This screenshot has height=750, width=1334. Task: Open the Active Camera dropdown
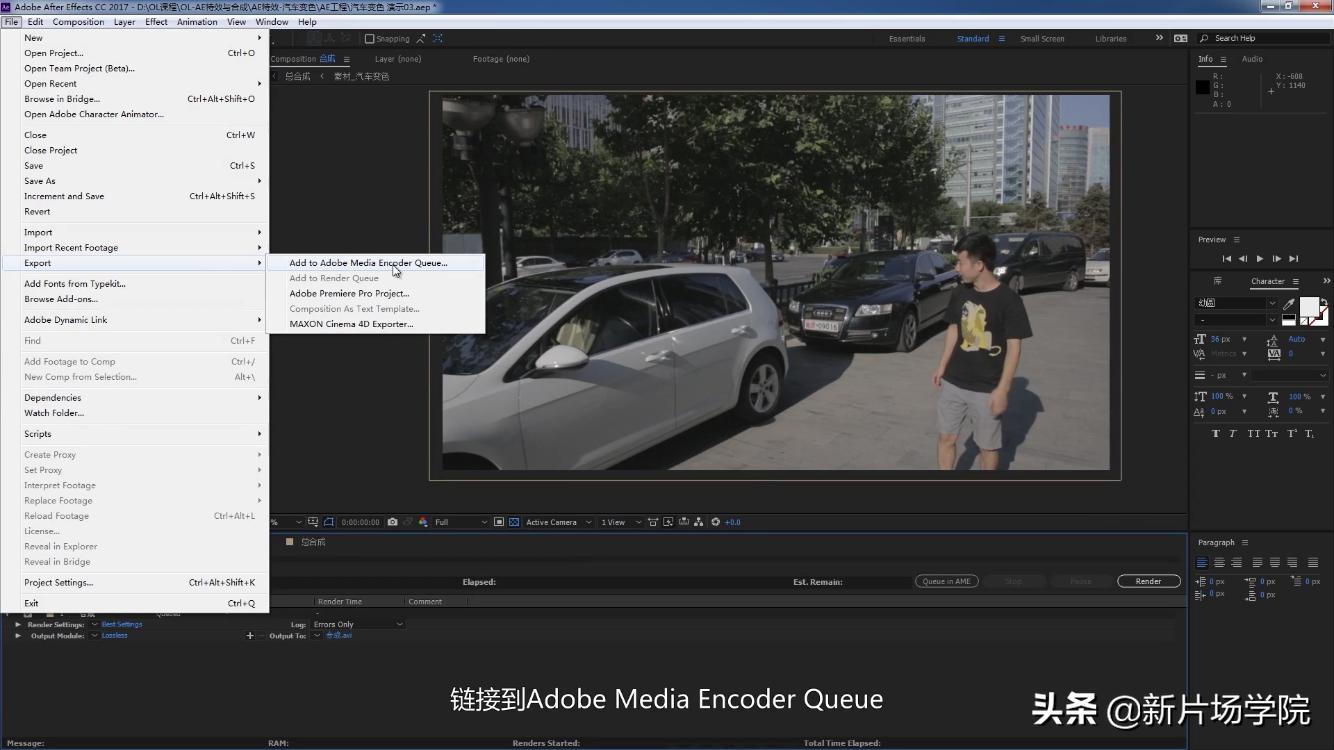pos(555,522)
